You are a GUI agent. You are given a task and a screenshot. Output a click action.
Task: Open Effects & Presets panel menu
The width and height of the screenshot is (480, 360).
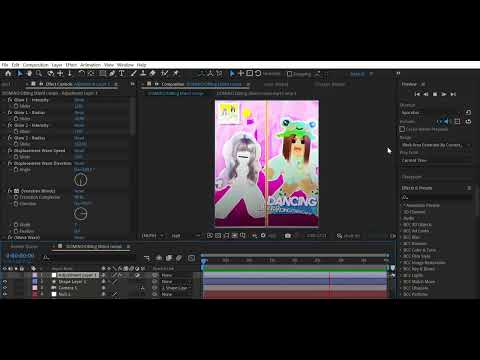[469, 188]
